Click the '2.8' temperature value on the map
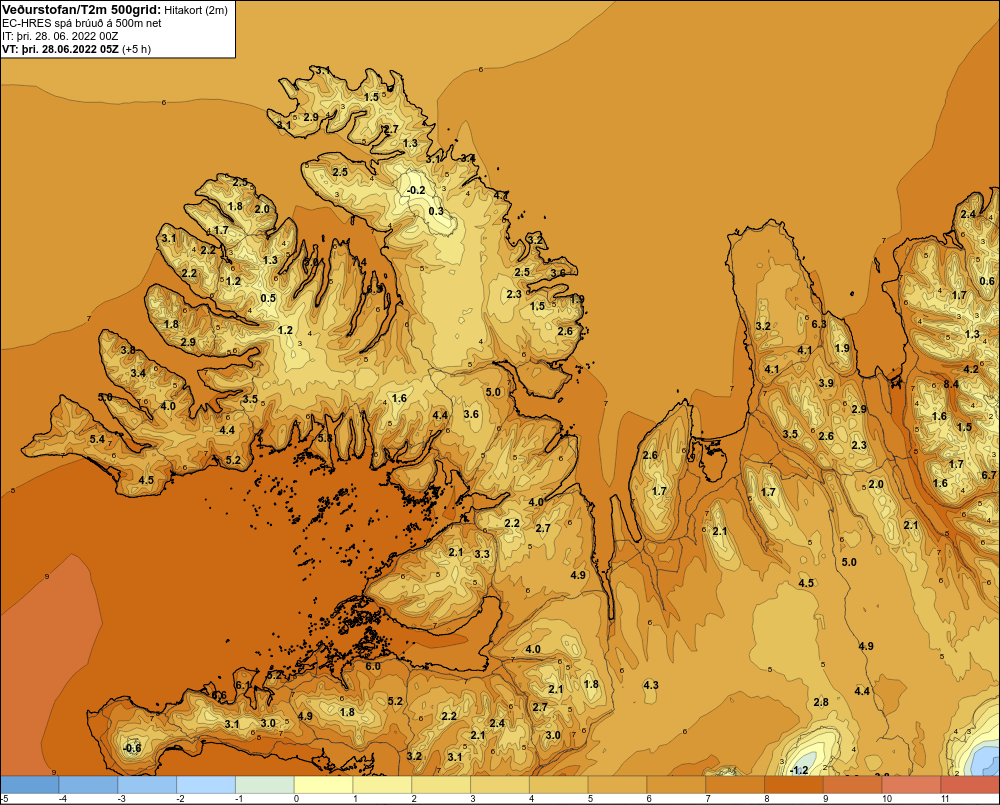This screenshot has width=1000, height=805. tap(821, 702)
